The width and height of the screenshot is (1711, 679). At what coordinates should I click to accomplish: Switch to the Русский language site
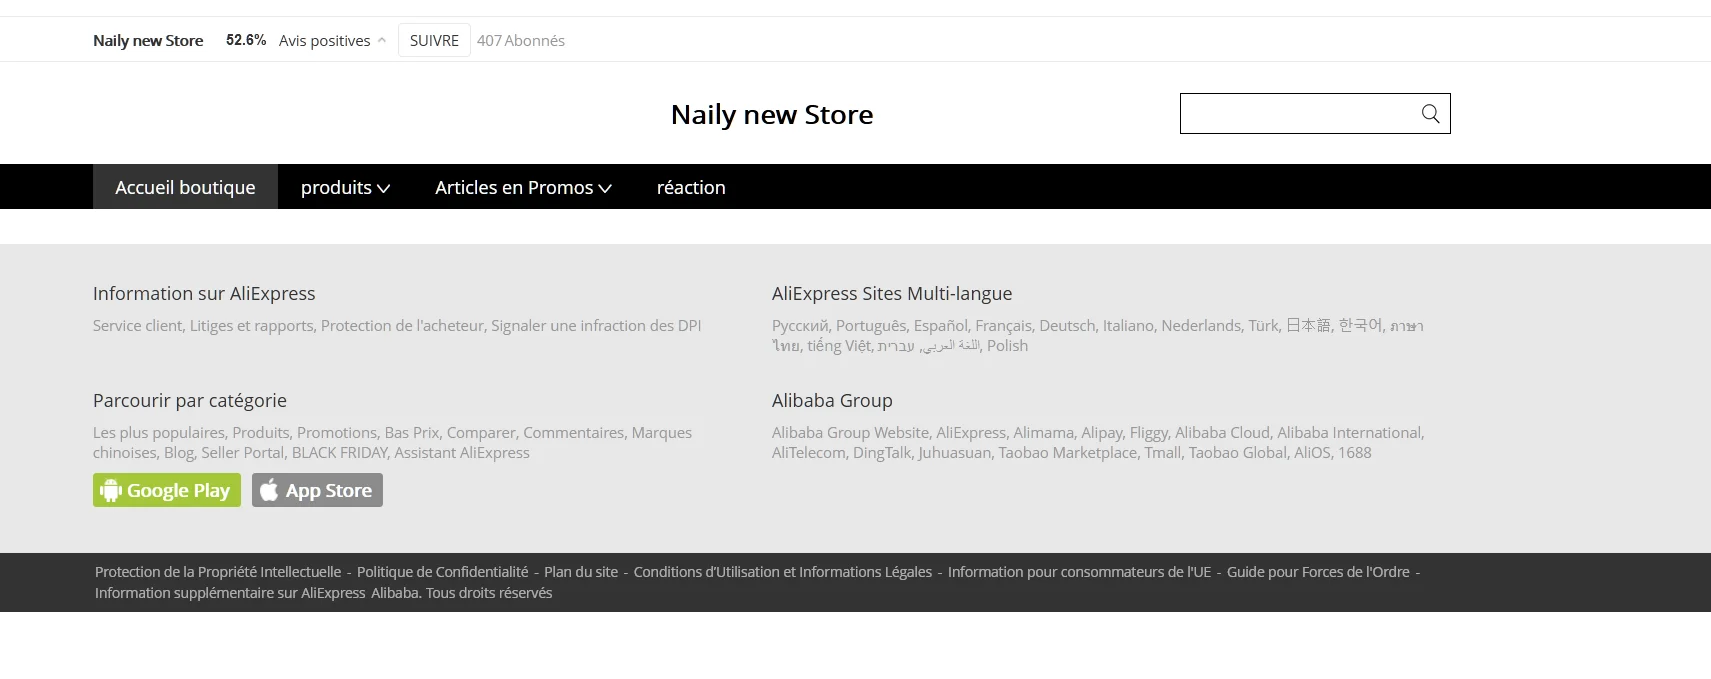800,326
